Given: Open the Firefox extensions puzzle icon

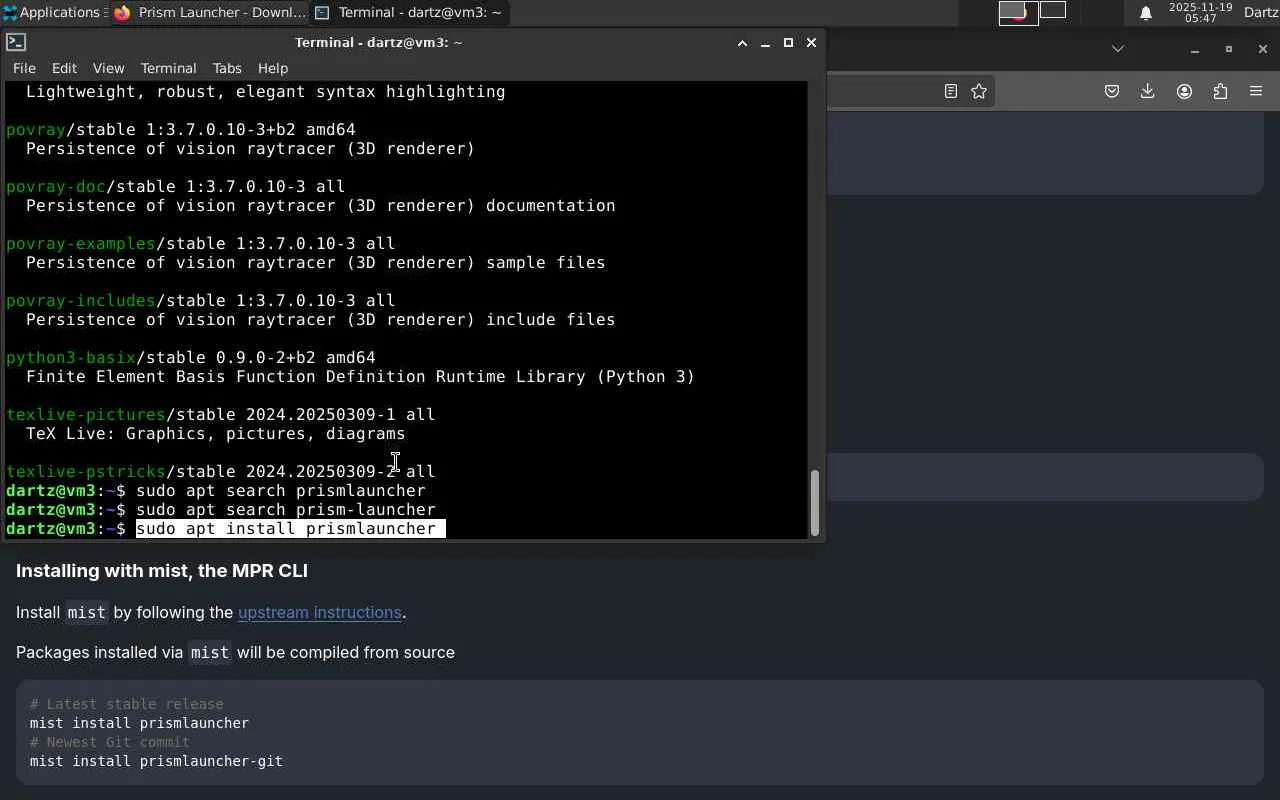Looking at the screenshot, I should (x=1220, y=91).
